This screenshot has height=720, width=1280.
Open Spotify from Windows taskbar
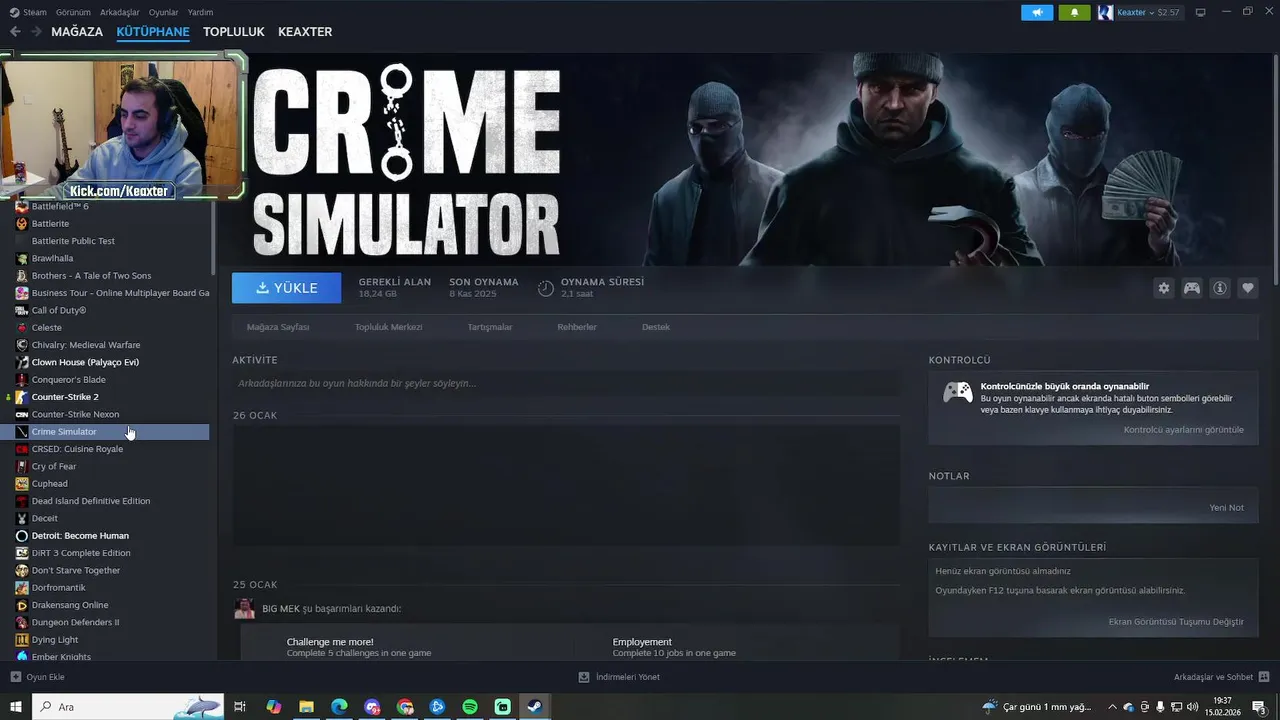(x=470, y=707)
